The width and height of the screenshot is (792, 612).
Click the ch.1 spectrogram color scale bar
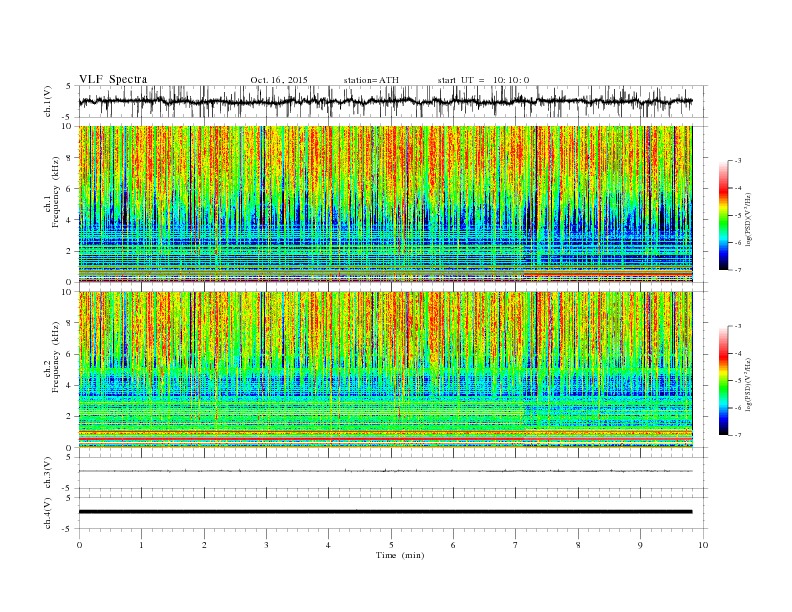724,215
